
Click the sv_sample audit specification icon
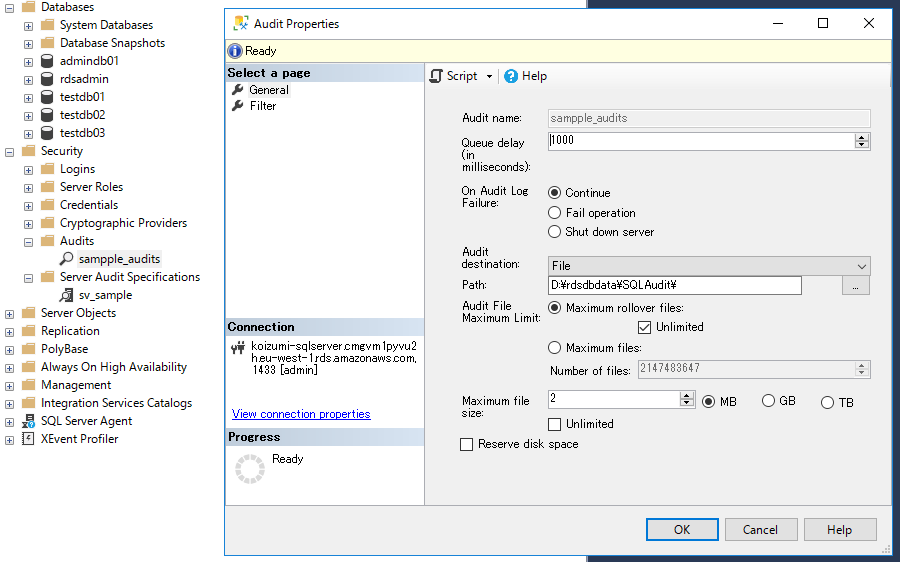[67, 295]
